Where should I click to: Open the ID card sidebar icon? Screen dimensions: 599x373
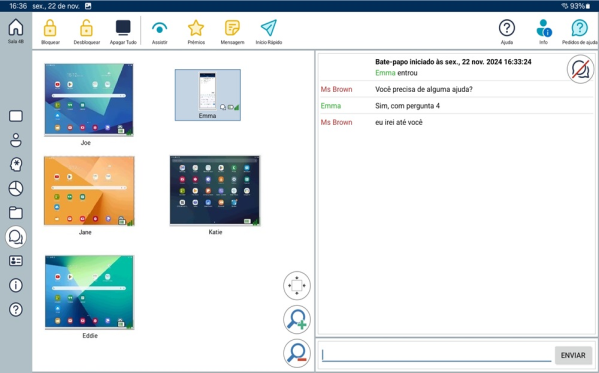(16, 261)
